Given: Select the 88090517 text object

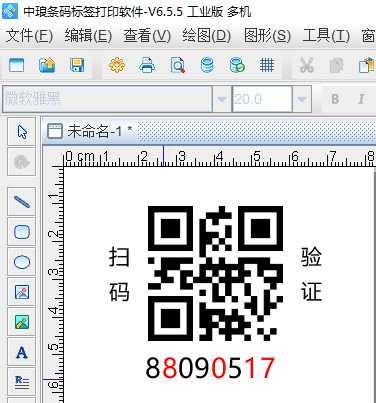Looking at the screenshot, I should [x=210, y=368].
